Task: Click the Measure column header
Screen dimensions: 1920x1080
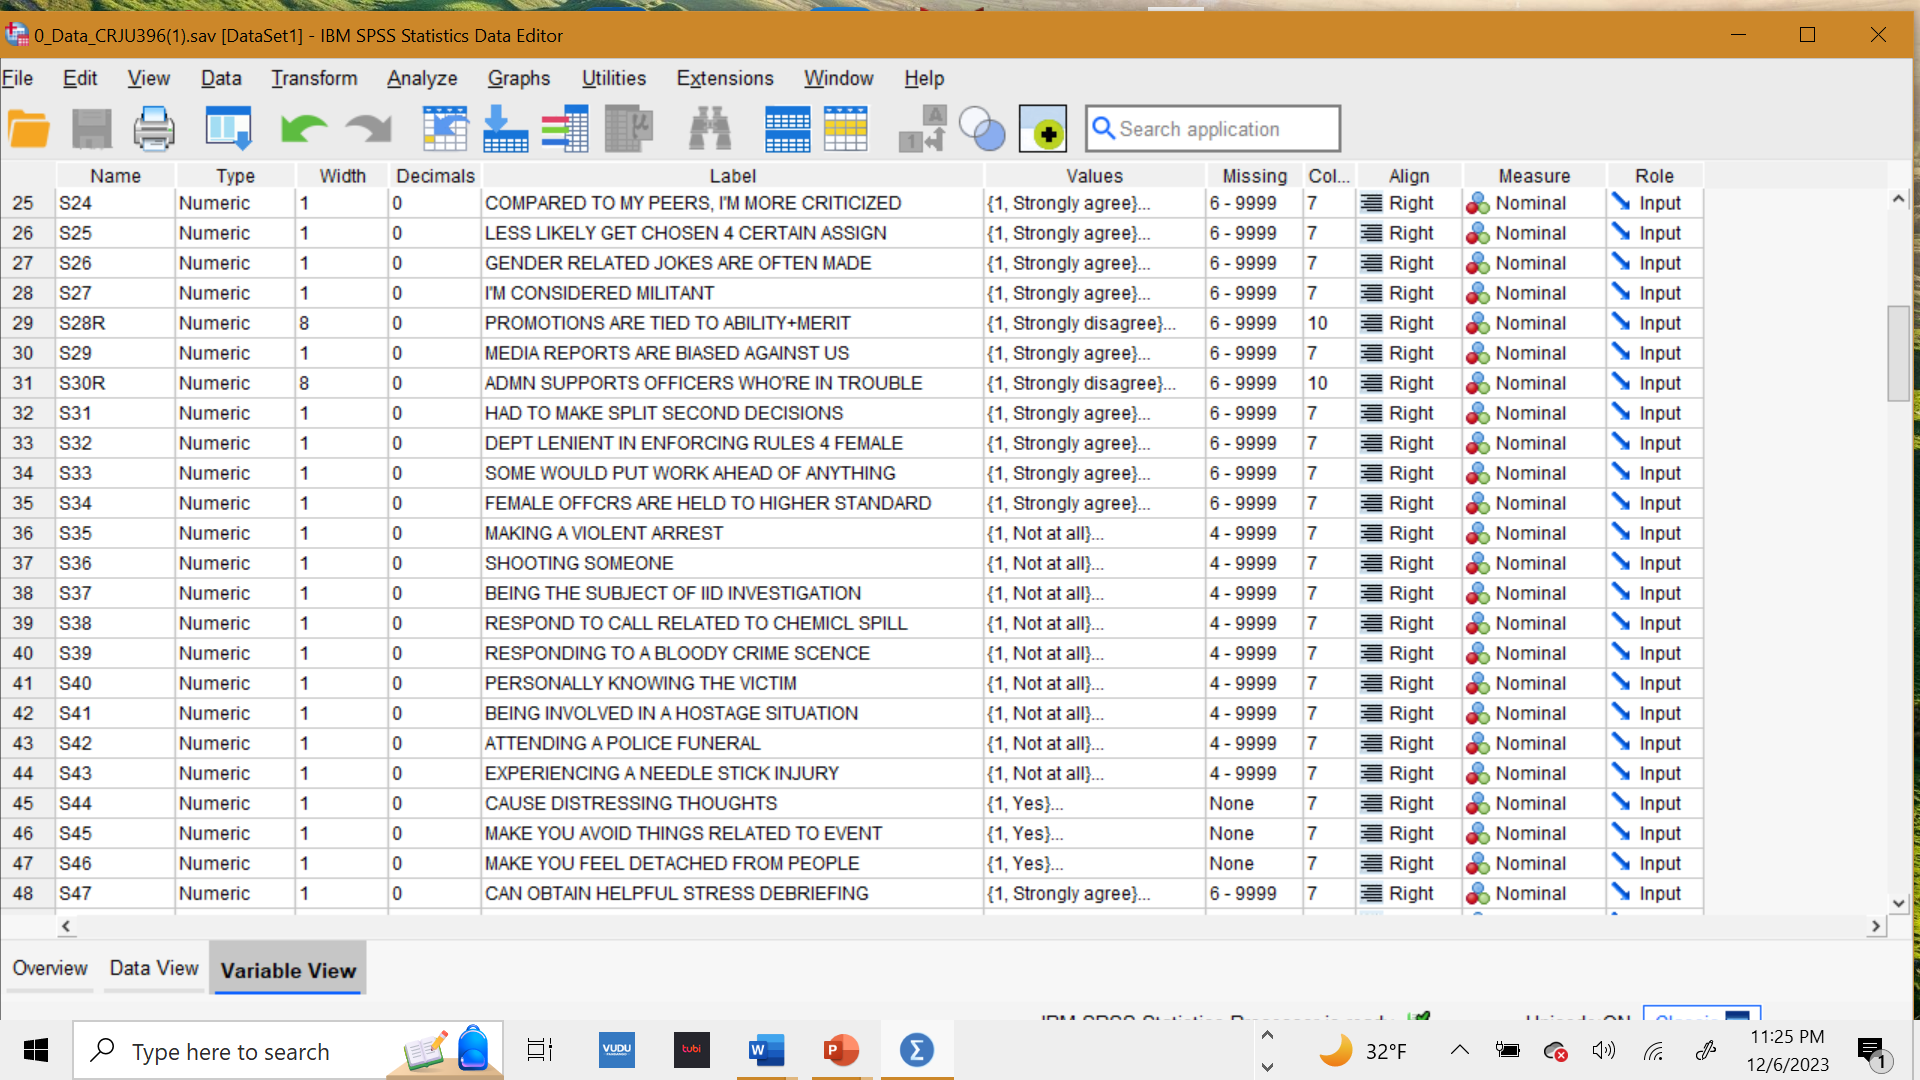Action: click(1534, 176)
